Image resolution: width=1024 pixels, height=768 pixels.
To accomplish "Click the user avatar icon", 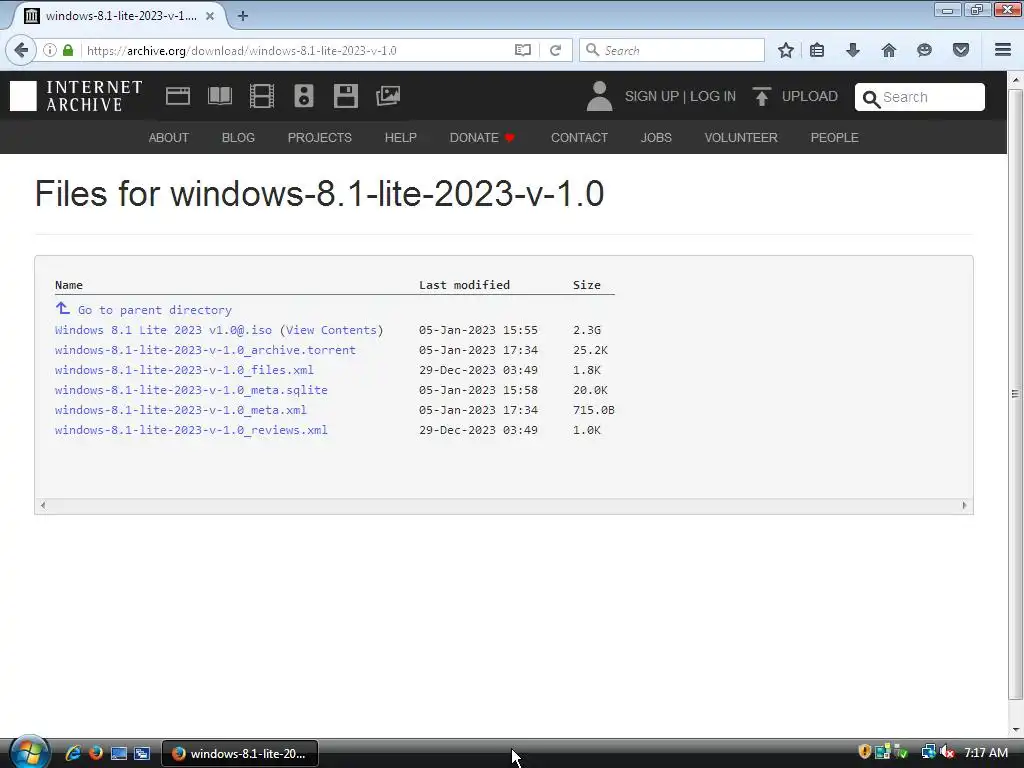I will 599,96.
